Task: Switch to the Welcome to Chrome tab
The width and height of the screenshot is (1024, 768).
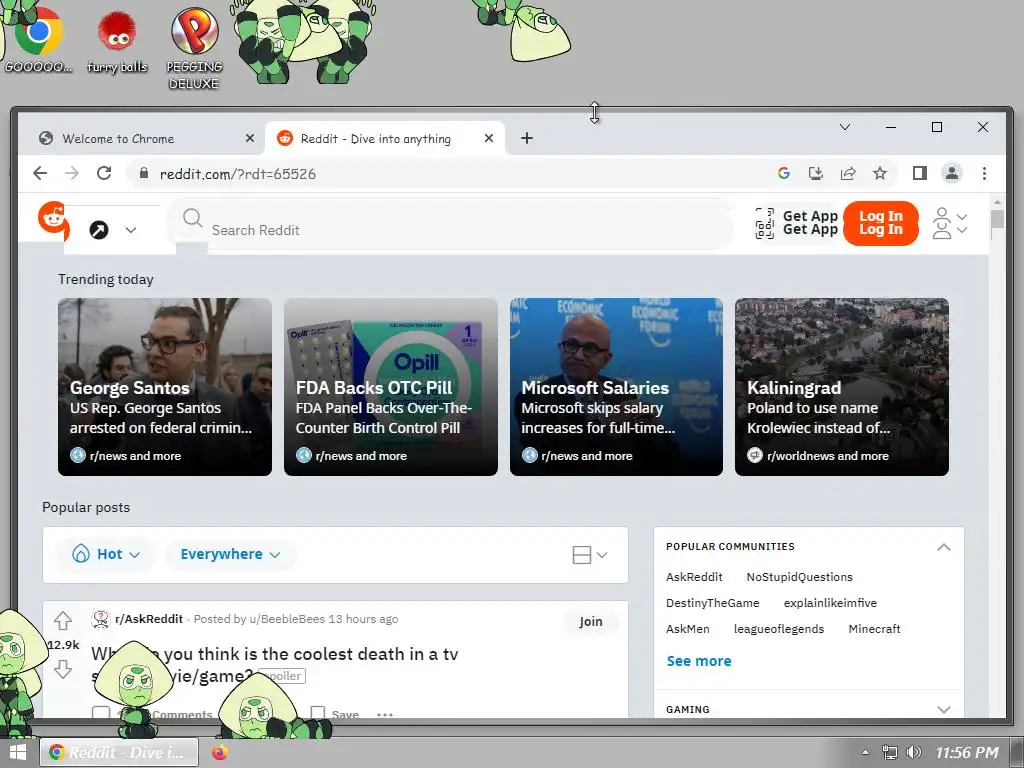Action: [139, 138]
